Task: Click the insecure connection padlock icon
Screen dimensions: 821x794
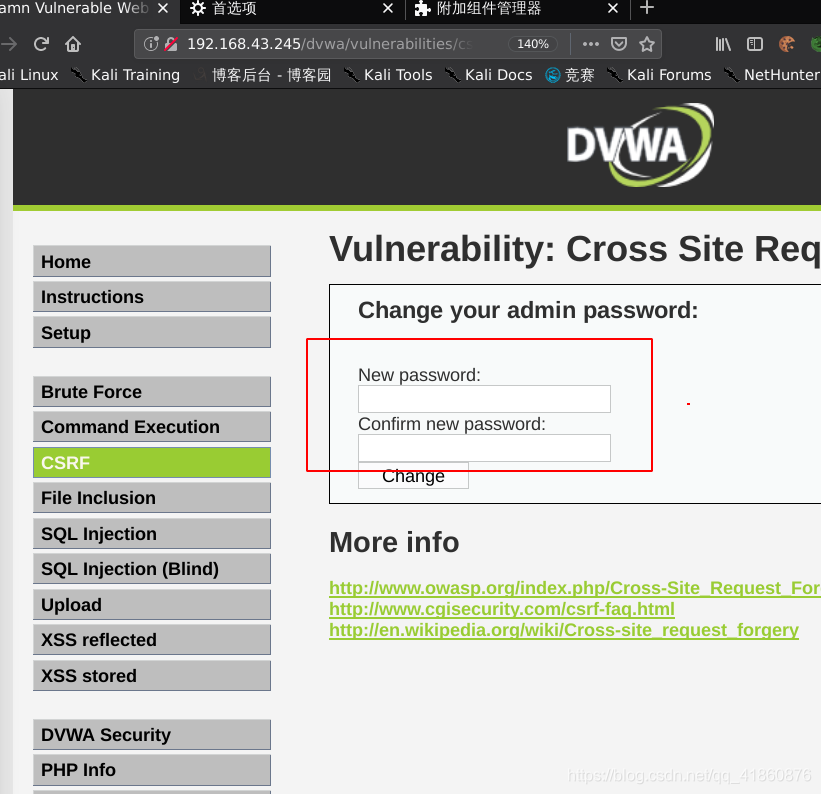Action: 171,44
